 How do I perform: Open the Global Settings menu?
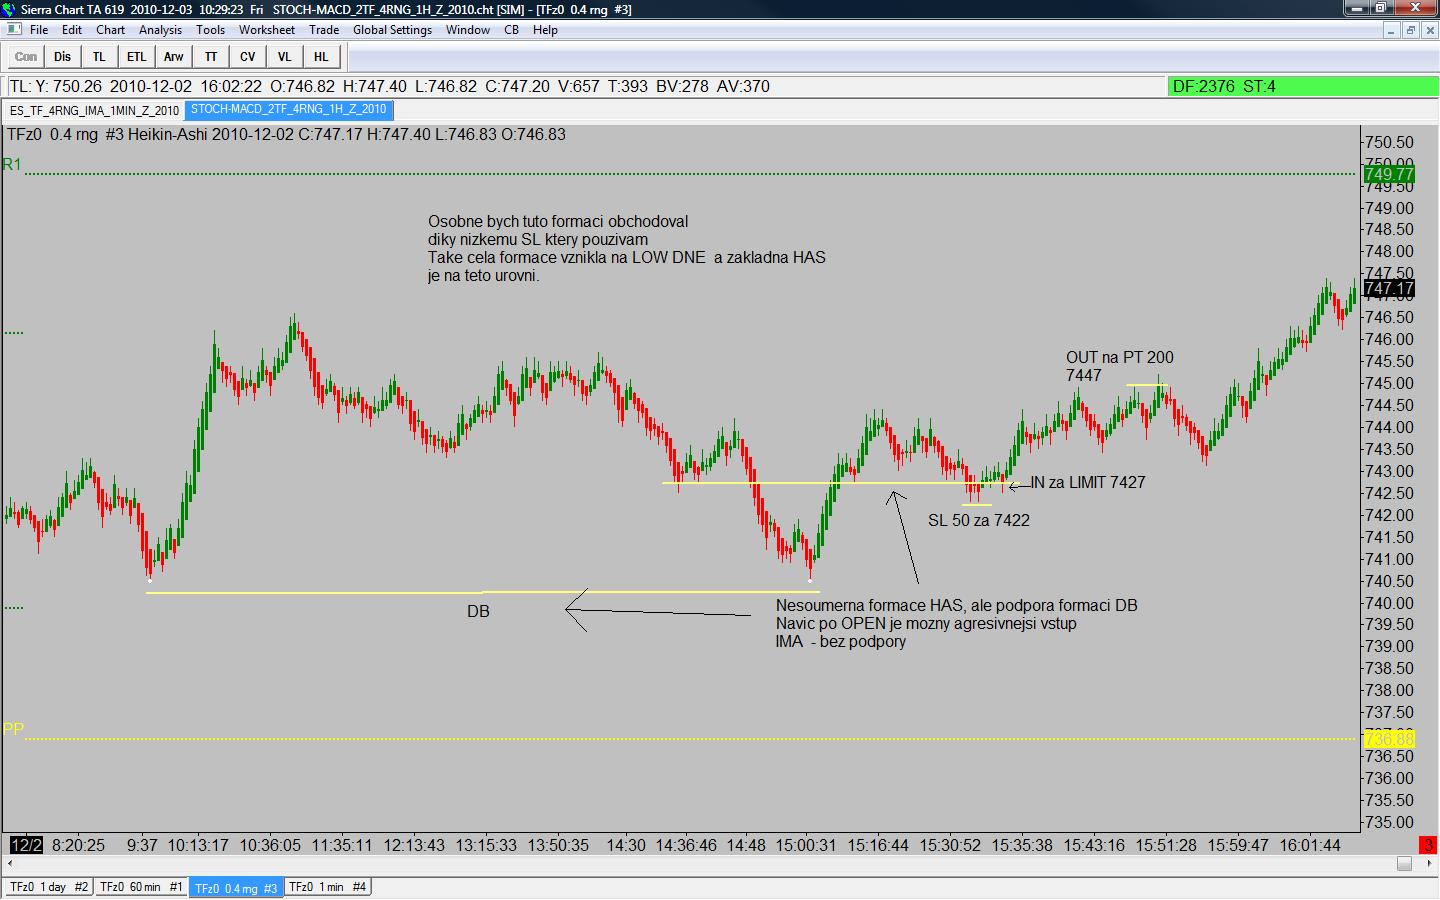click(x=392, y=30)
